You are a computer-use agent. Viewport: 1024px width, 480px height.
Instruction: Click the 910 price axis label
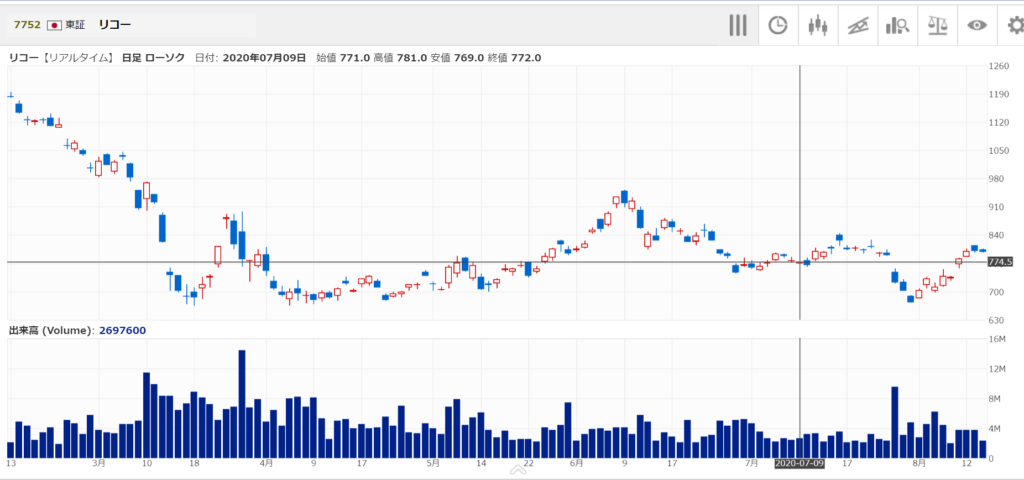[x=997, y=207]
